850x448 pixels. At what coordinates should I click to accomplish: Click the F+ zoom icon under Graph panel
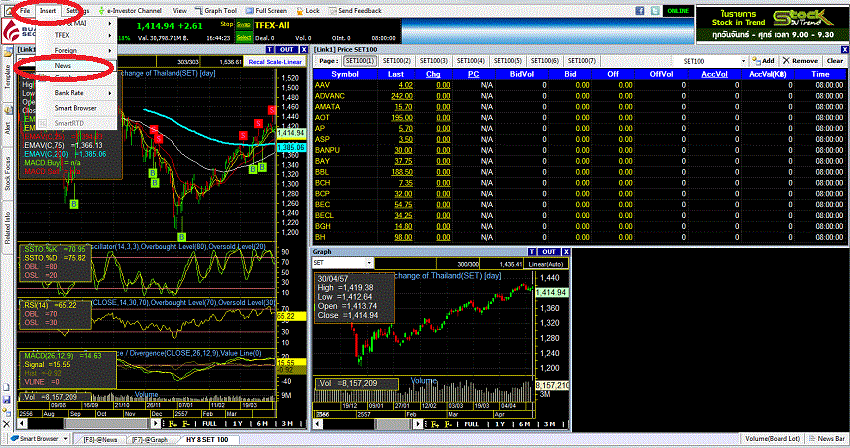click(x=435, y=424)
